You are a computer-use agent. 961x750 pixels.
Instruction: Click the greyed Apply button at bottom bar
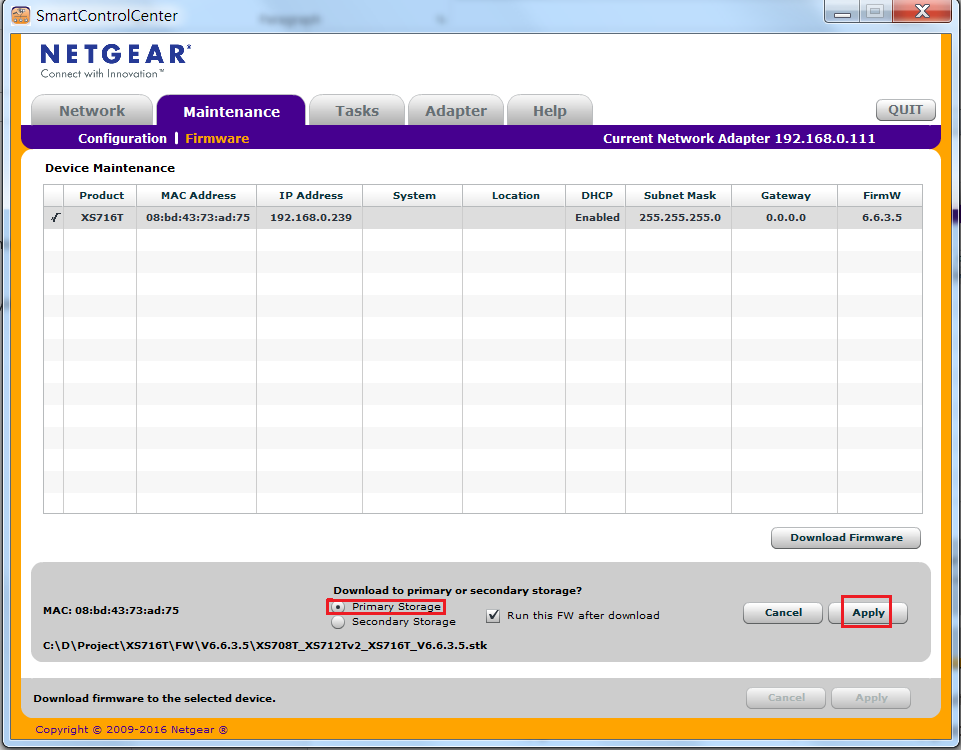coord(871,698)
